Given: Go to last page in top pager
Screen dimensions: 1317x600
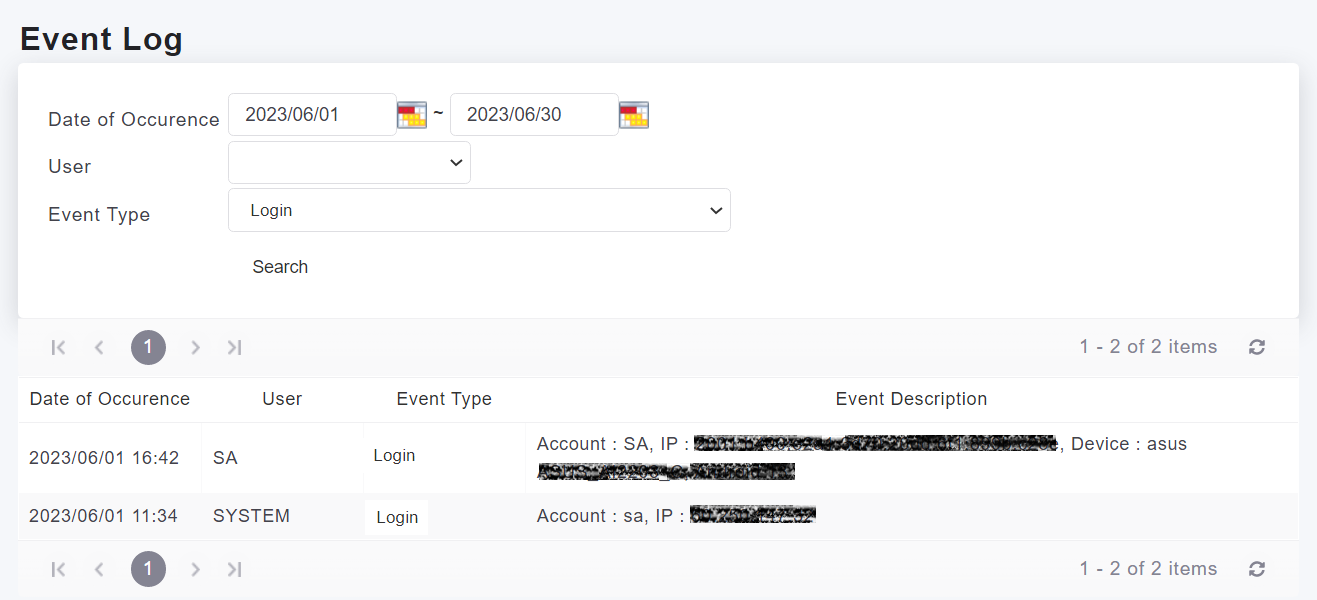Looking at the screenshot, I should point(235,347).
